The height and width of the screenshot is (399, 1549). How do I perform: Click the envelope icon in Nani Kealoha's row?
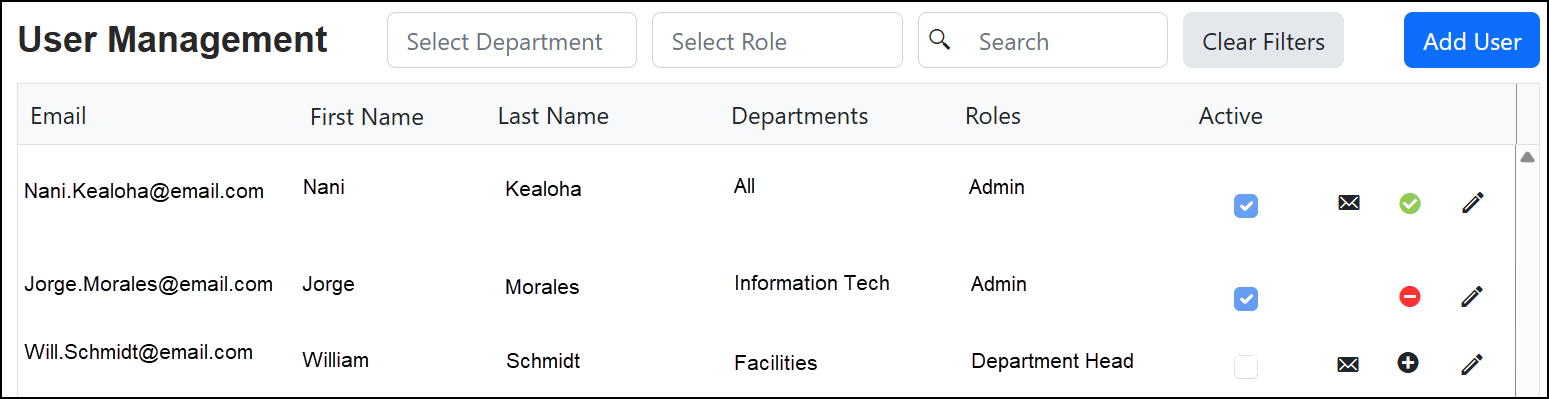1349,203
